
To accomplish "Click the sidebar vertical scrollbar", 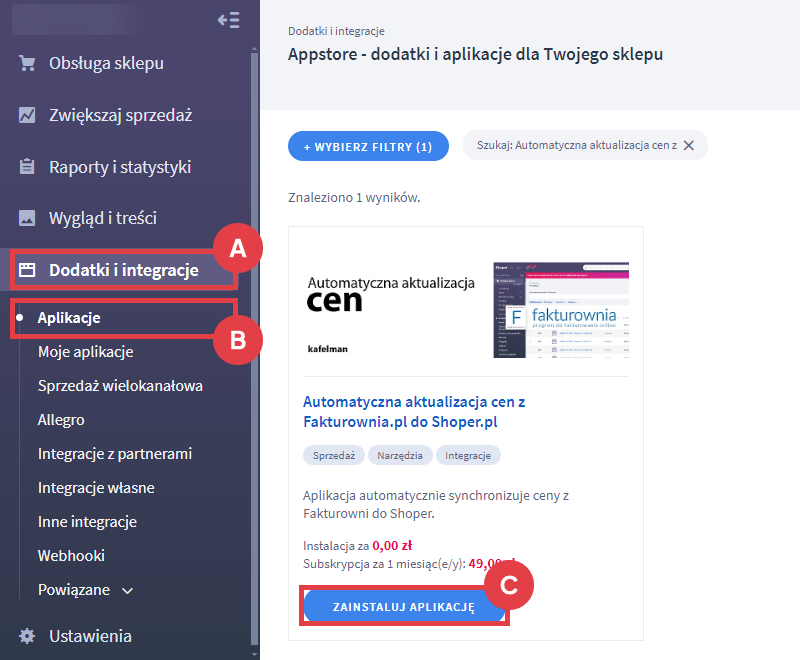I will tap(255, 347).
